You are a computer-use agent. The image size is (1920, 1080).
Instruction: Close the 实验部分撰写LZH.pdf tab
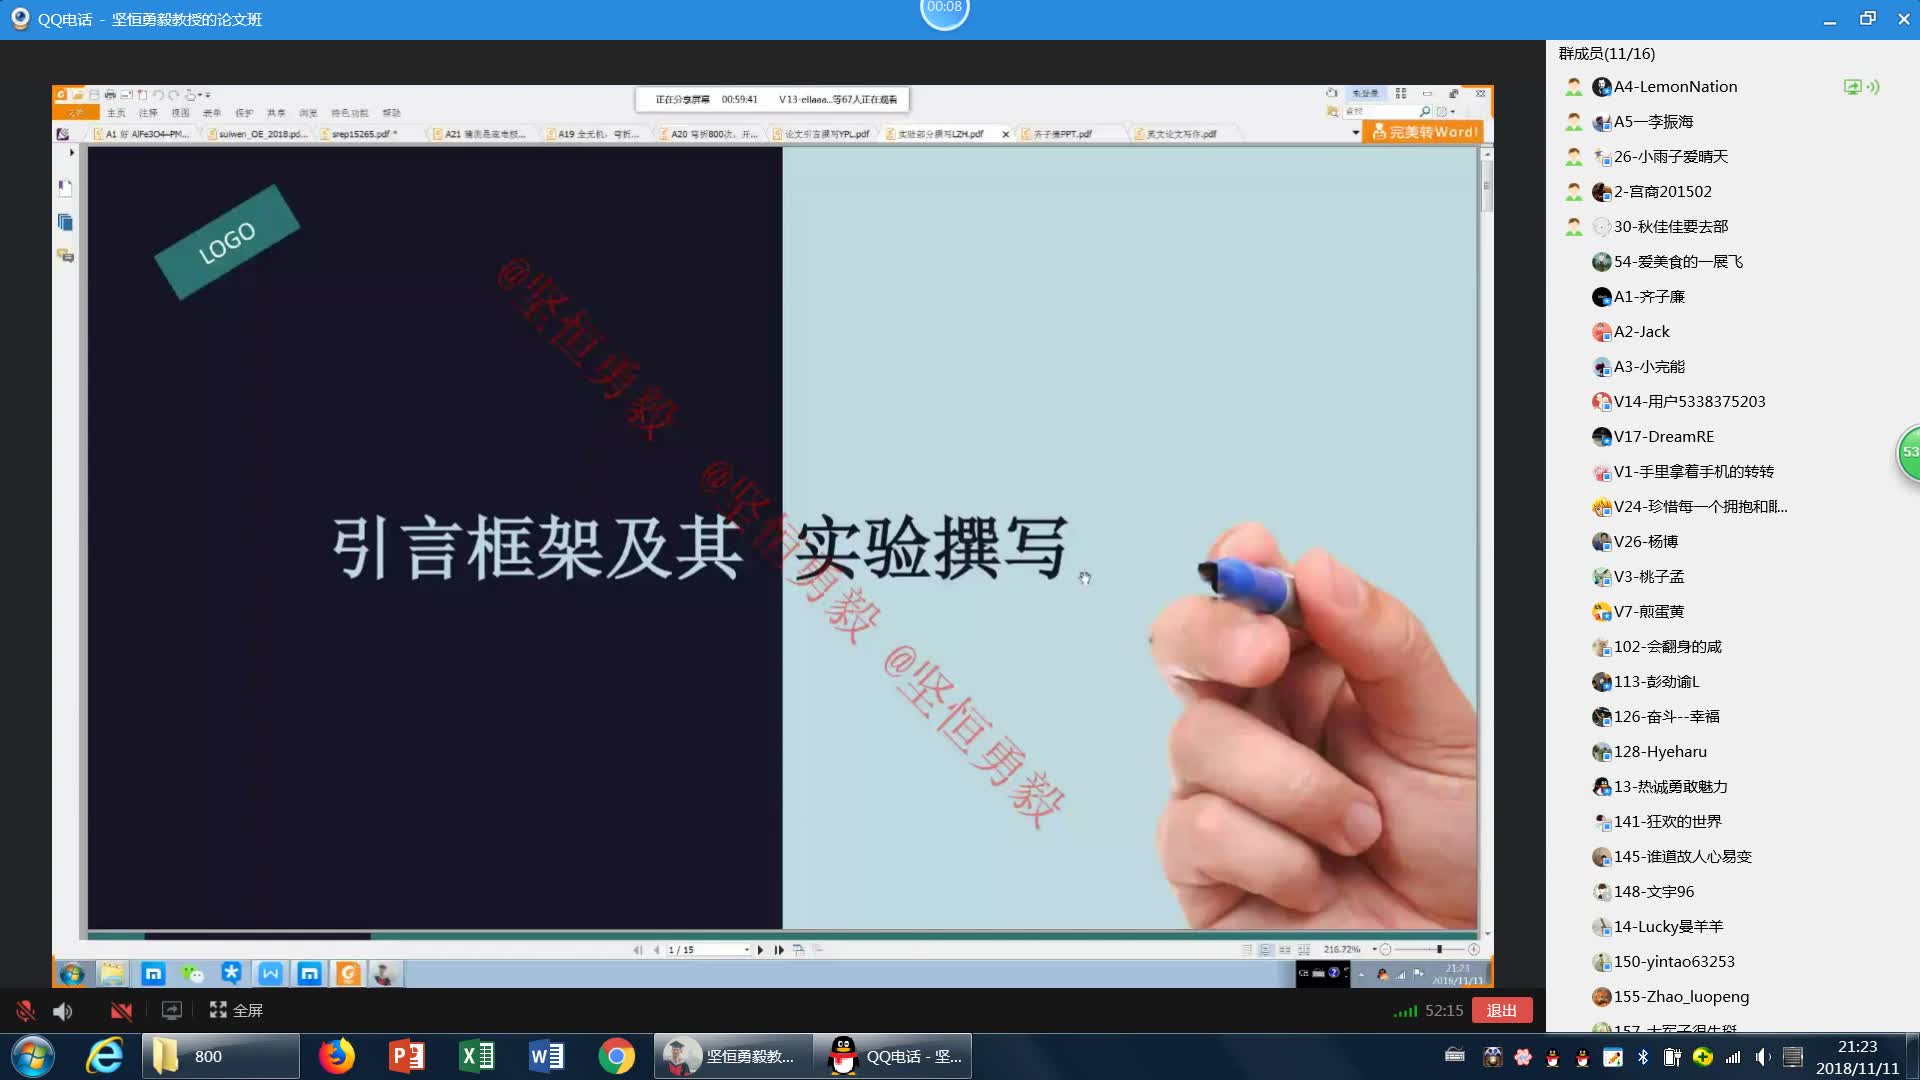coord(1005,134)
